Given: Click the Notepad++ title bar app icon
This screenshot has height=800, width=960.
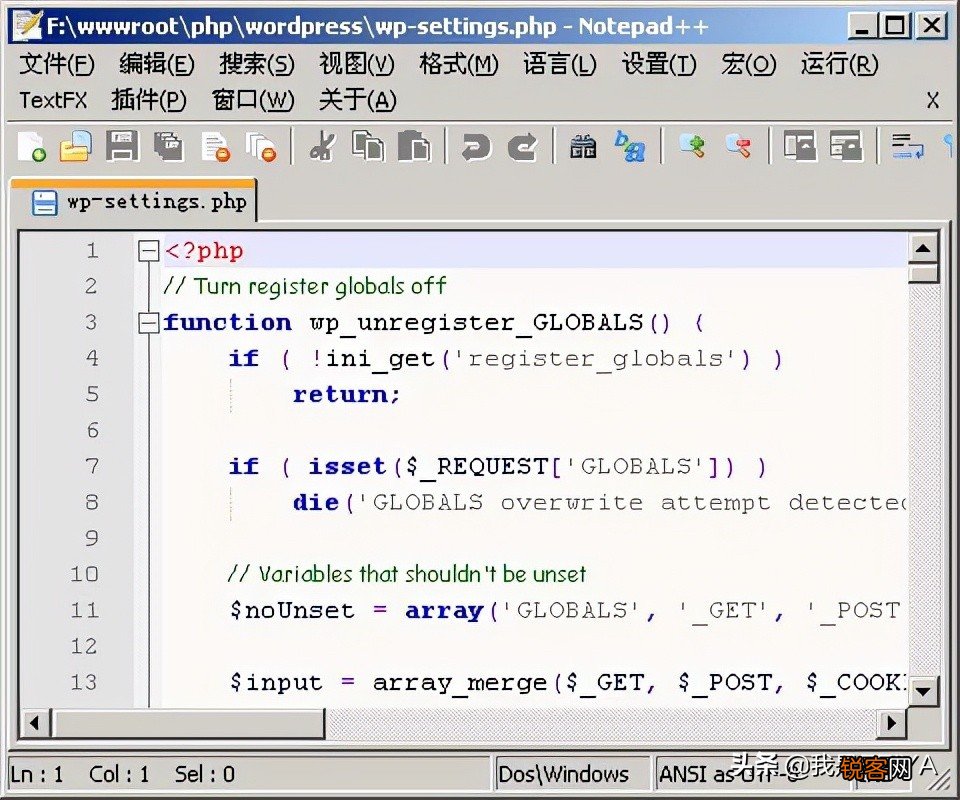Looking at the screenshot, I should click(x=28, y=24).
